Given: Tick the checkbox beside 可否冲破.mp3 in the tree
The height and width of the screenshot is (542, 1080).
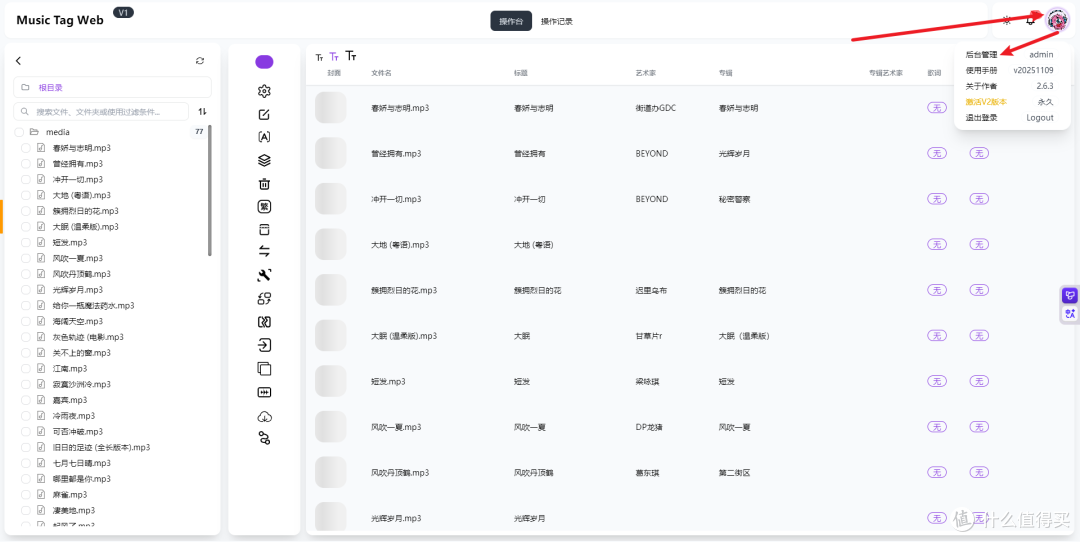Looking at the screenshot, I should (25, 432).
